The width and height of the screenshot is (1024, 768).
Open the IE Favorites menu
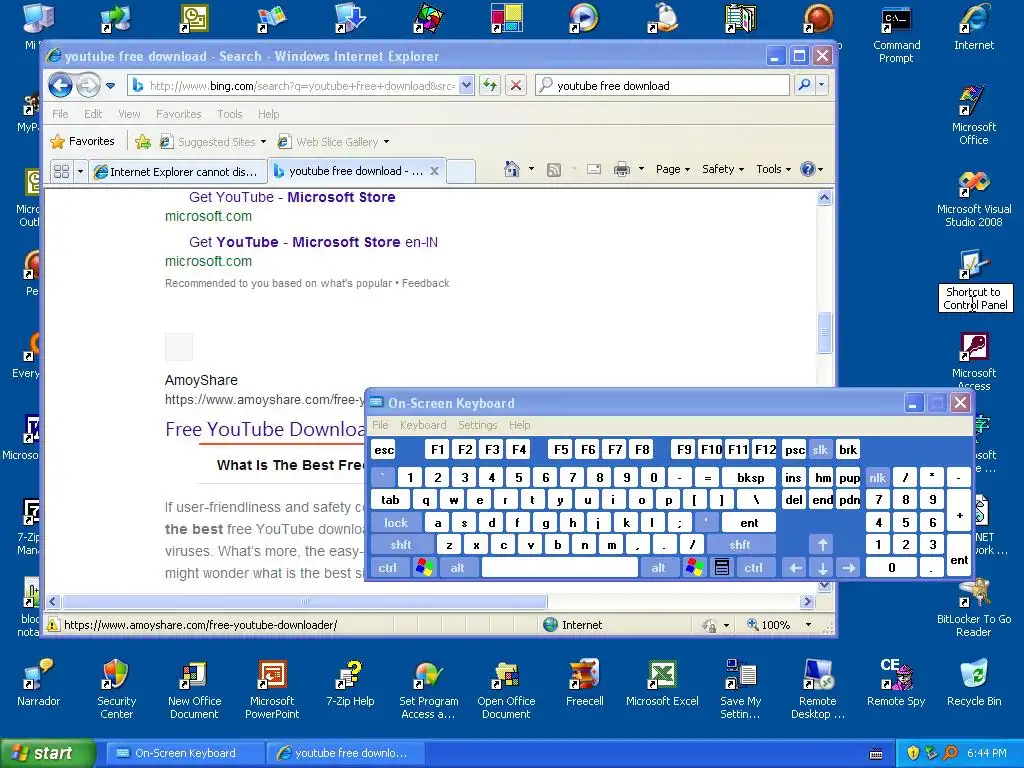178,114
